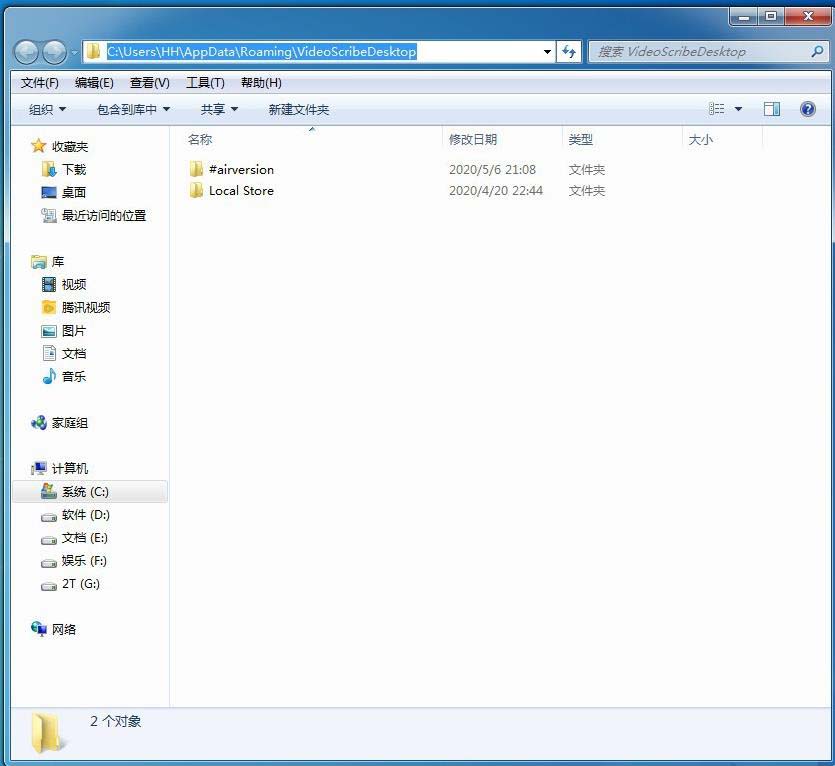
Task: Maximize the Explorer window
Action: 771,17
